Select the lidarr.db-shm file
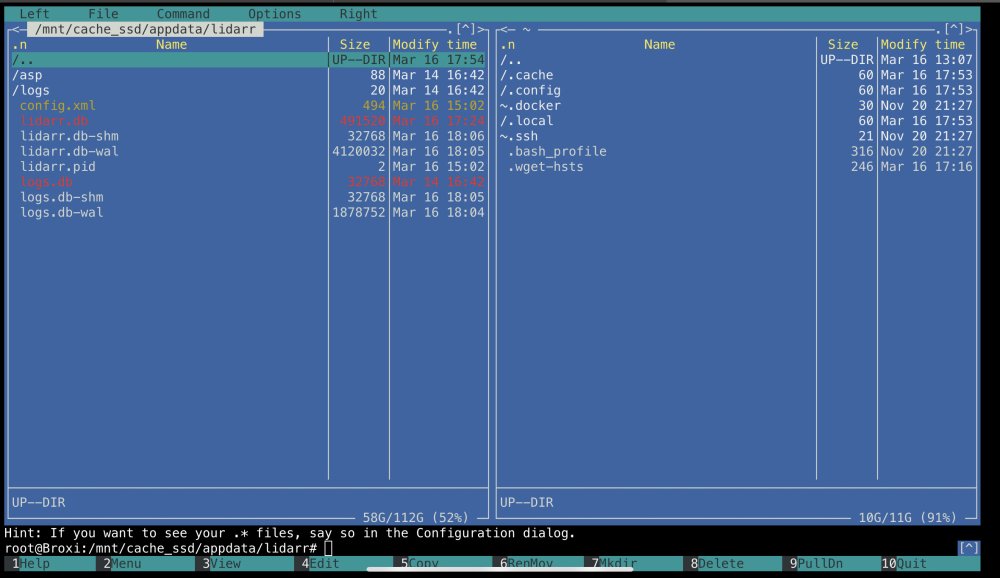This screenshot has width=1000, height=578. tap(248, 137)
